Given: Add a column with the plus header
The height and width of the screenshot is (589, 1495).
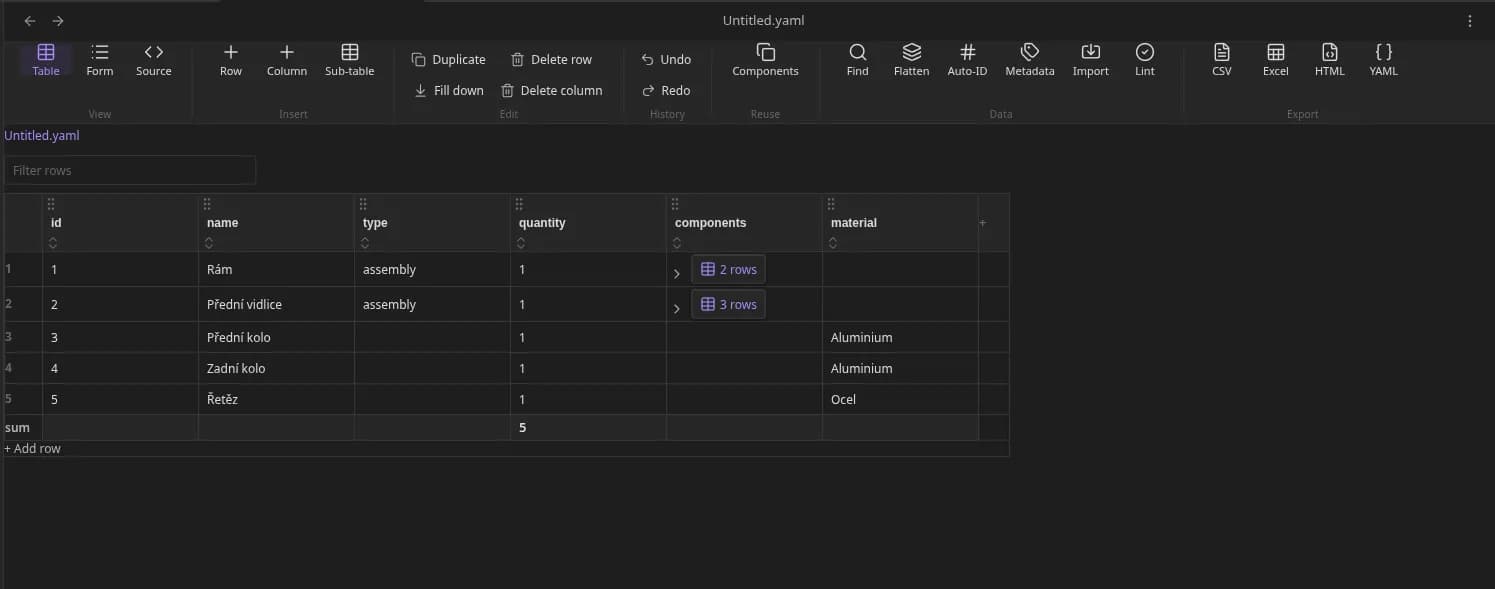Looking at the screenshot, I should coord(983,223).
